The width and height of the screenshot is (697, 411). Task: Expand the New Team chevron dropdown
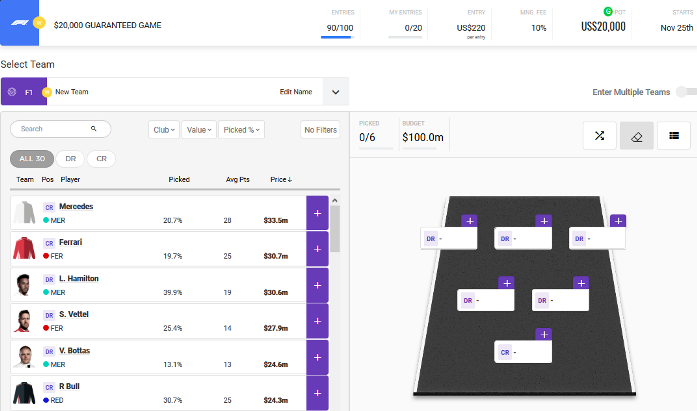point(336,92)
